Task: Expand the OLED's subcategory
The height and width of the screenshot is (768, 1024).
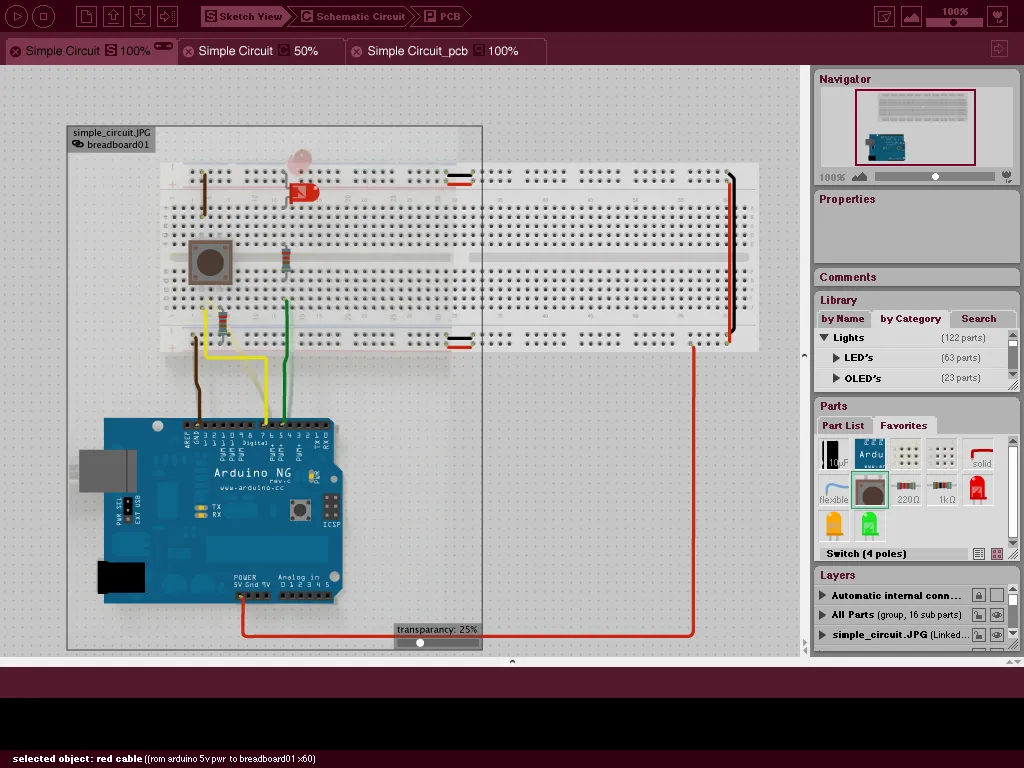Action: click(x=836, y=378)
